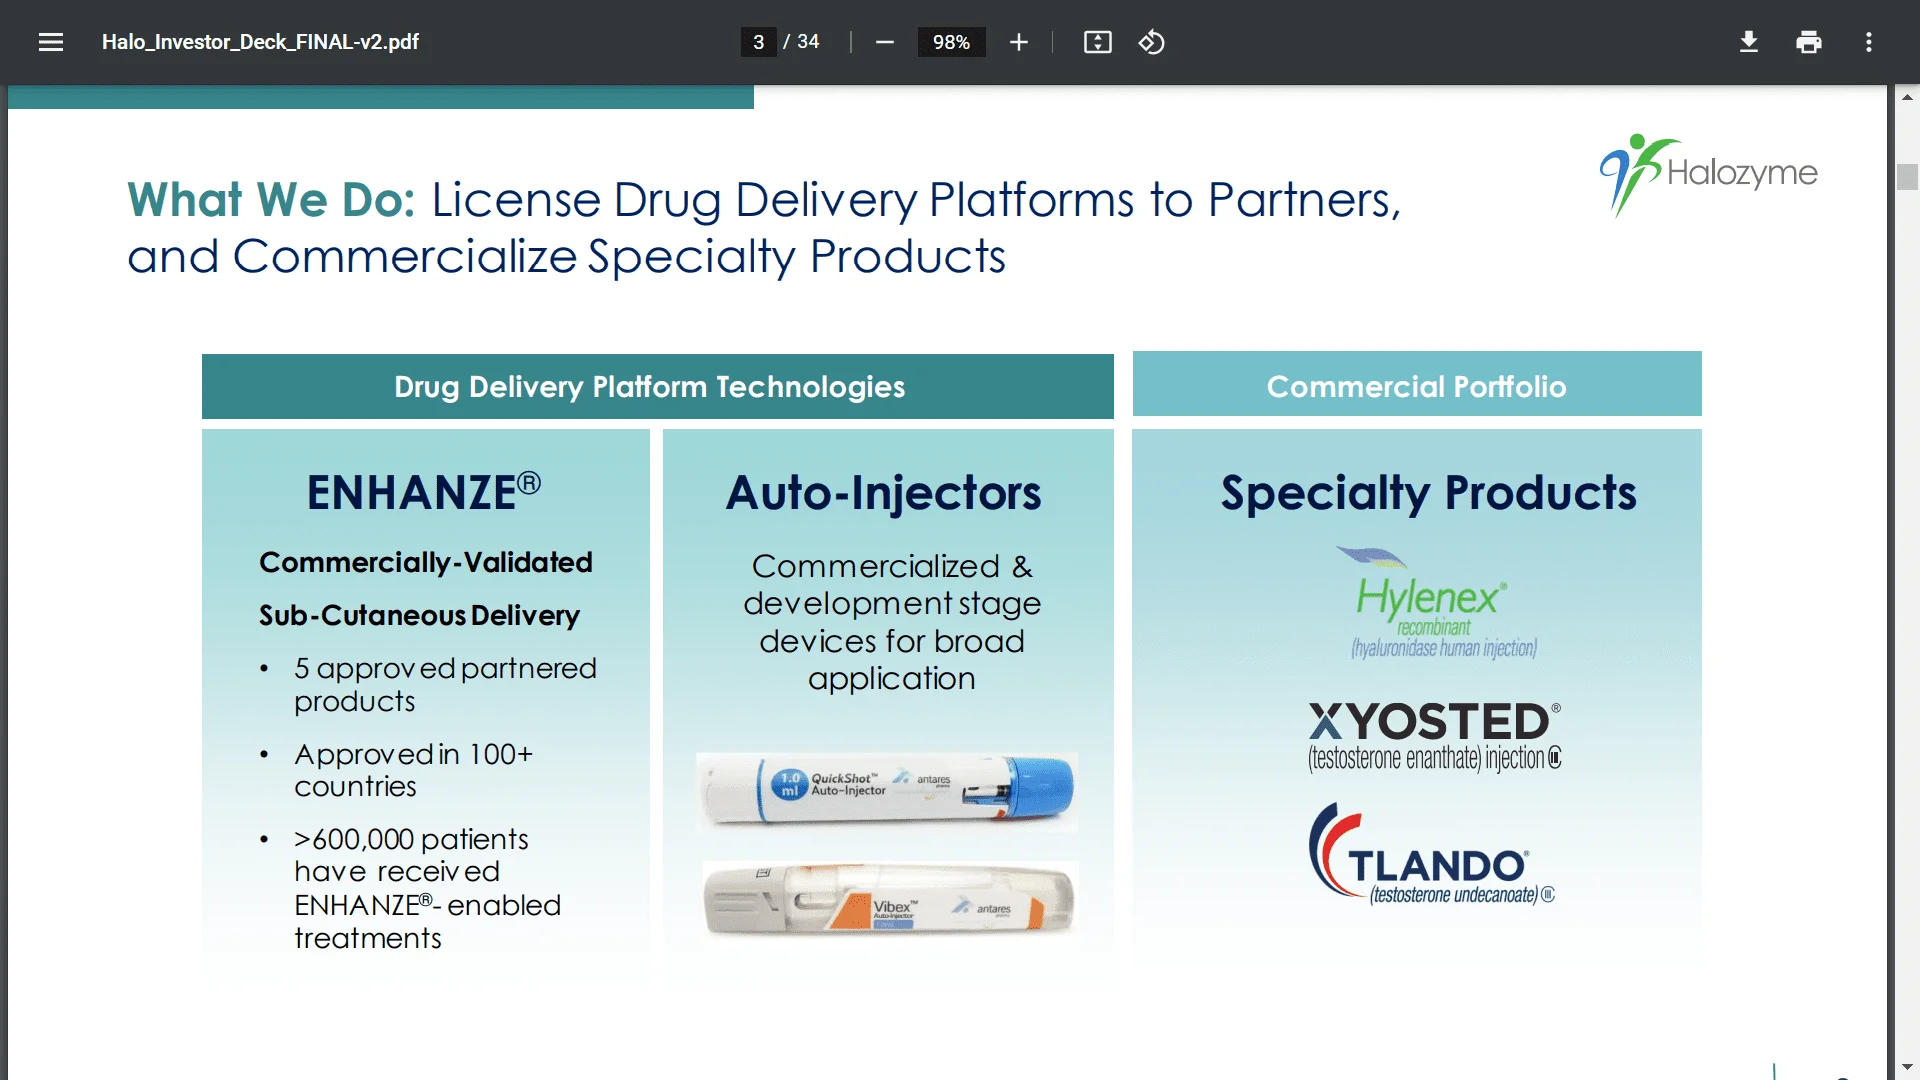The image size is (1920, 1080).
Task: Toggle fit to page view
Action: (1097, 42)
